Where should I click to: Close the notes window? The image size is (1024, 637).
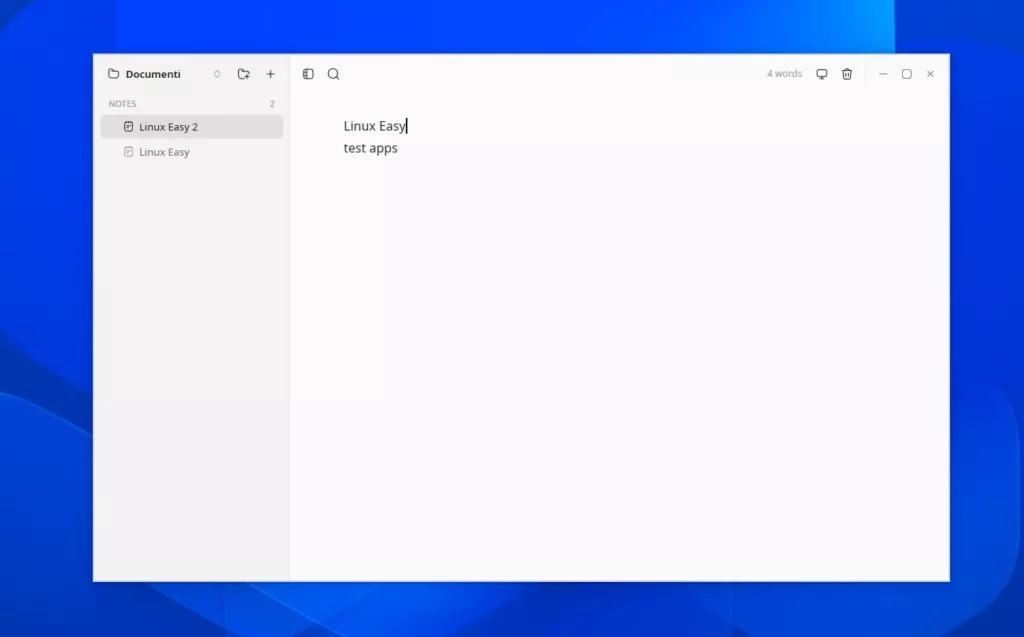click(x=930, y=74)
